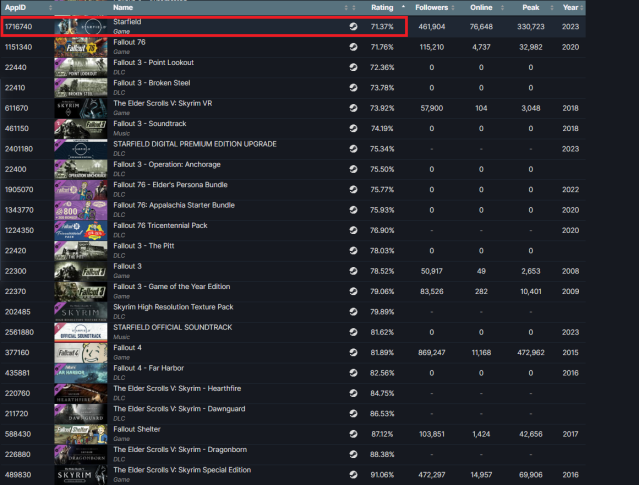639x485 pixels.
Task: Click Steam icon for Skyrim - Dragonborn
Action: tap(353, 454)
